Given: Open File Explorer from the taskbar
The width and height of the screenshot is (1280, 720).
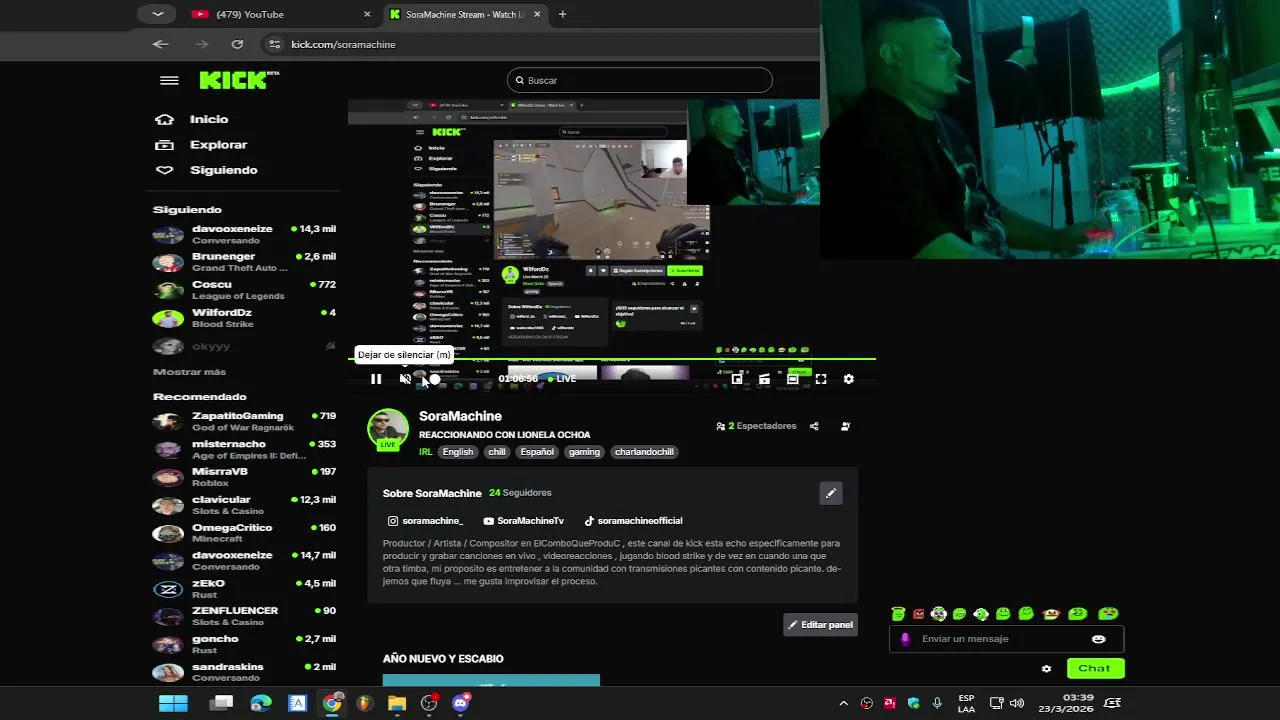Looking at the screenshot, I should click(x=397, y=703).
